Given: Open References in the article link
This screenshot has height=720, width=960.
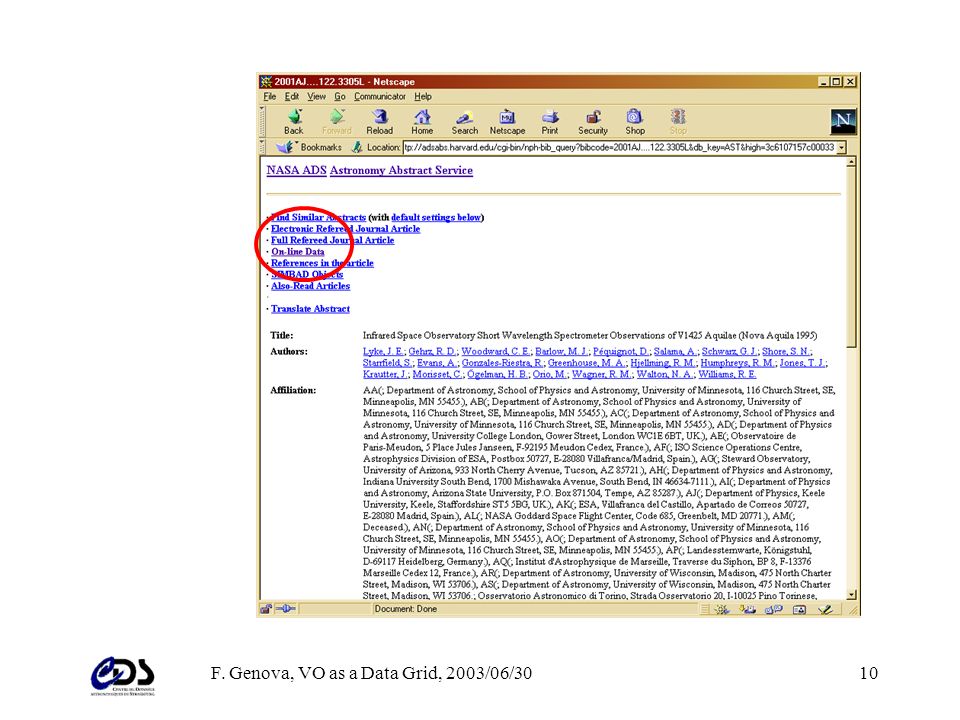Looking at the screenshot, I should 322,263.
